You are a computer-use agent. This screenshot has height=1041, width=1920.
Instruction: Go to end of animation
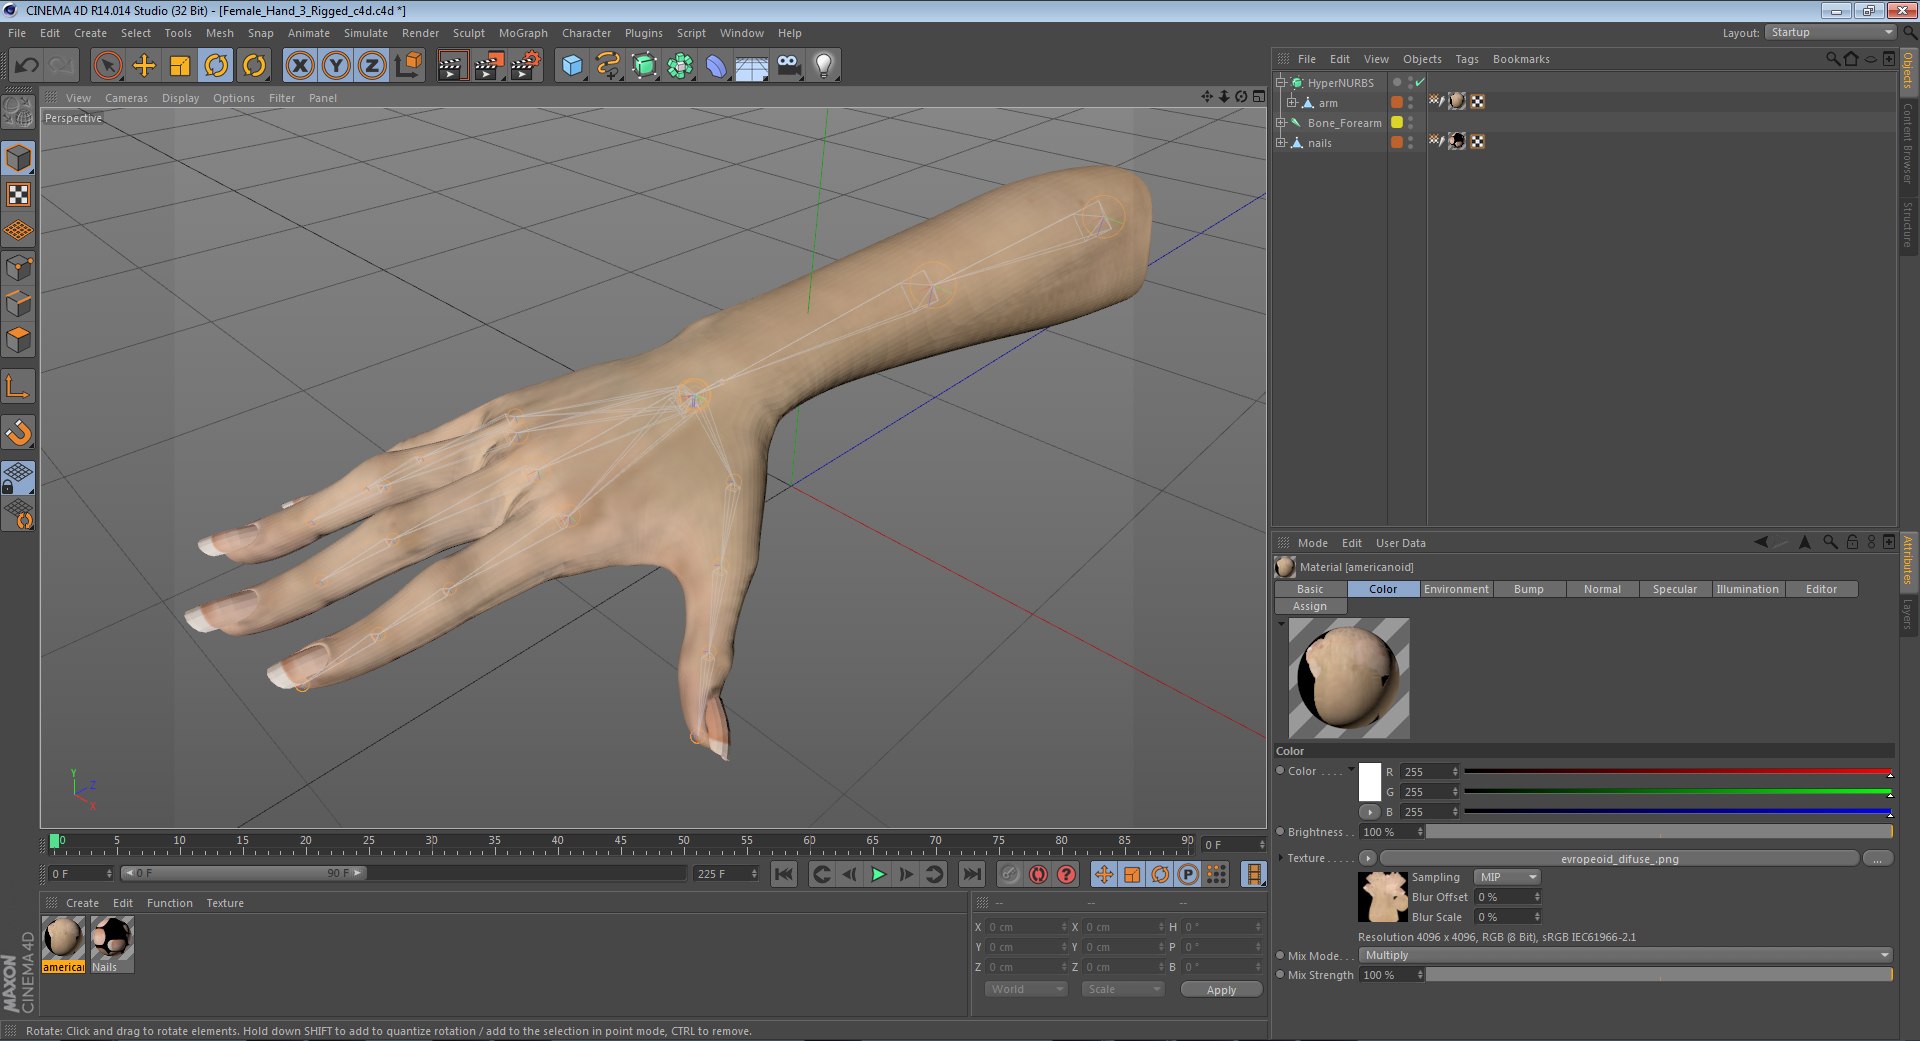[x=971, y=875]
